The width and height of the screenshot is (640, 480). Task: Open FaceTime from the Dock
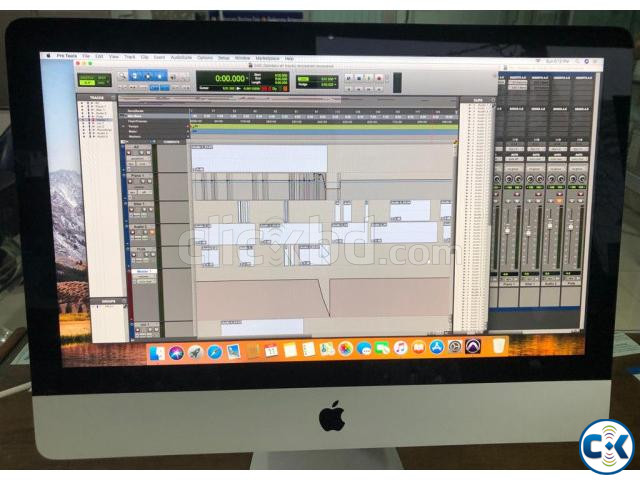point(382,349)
